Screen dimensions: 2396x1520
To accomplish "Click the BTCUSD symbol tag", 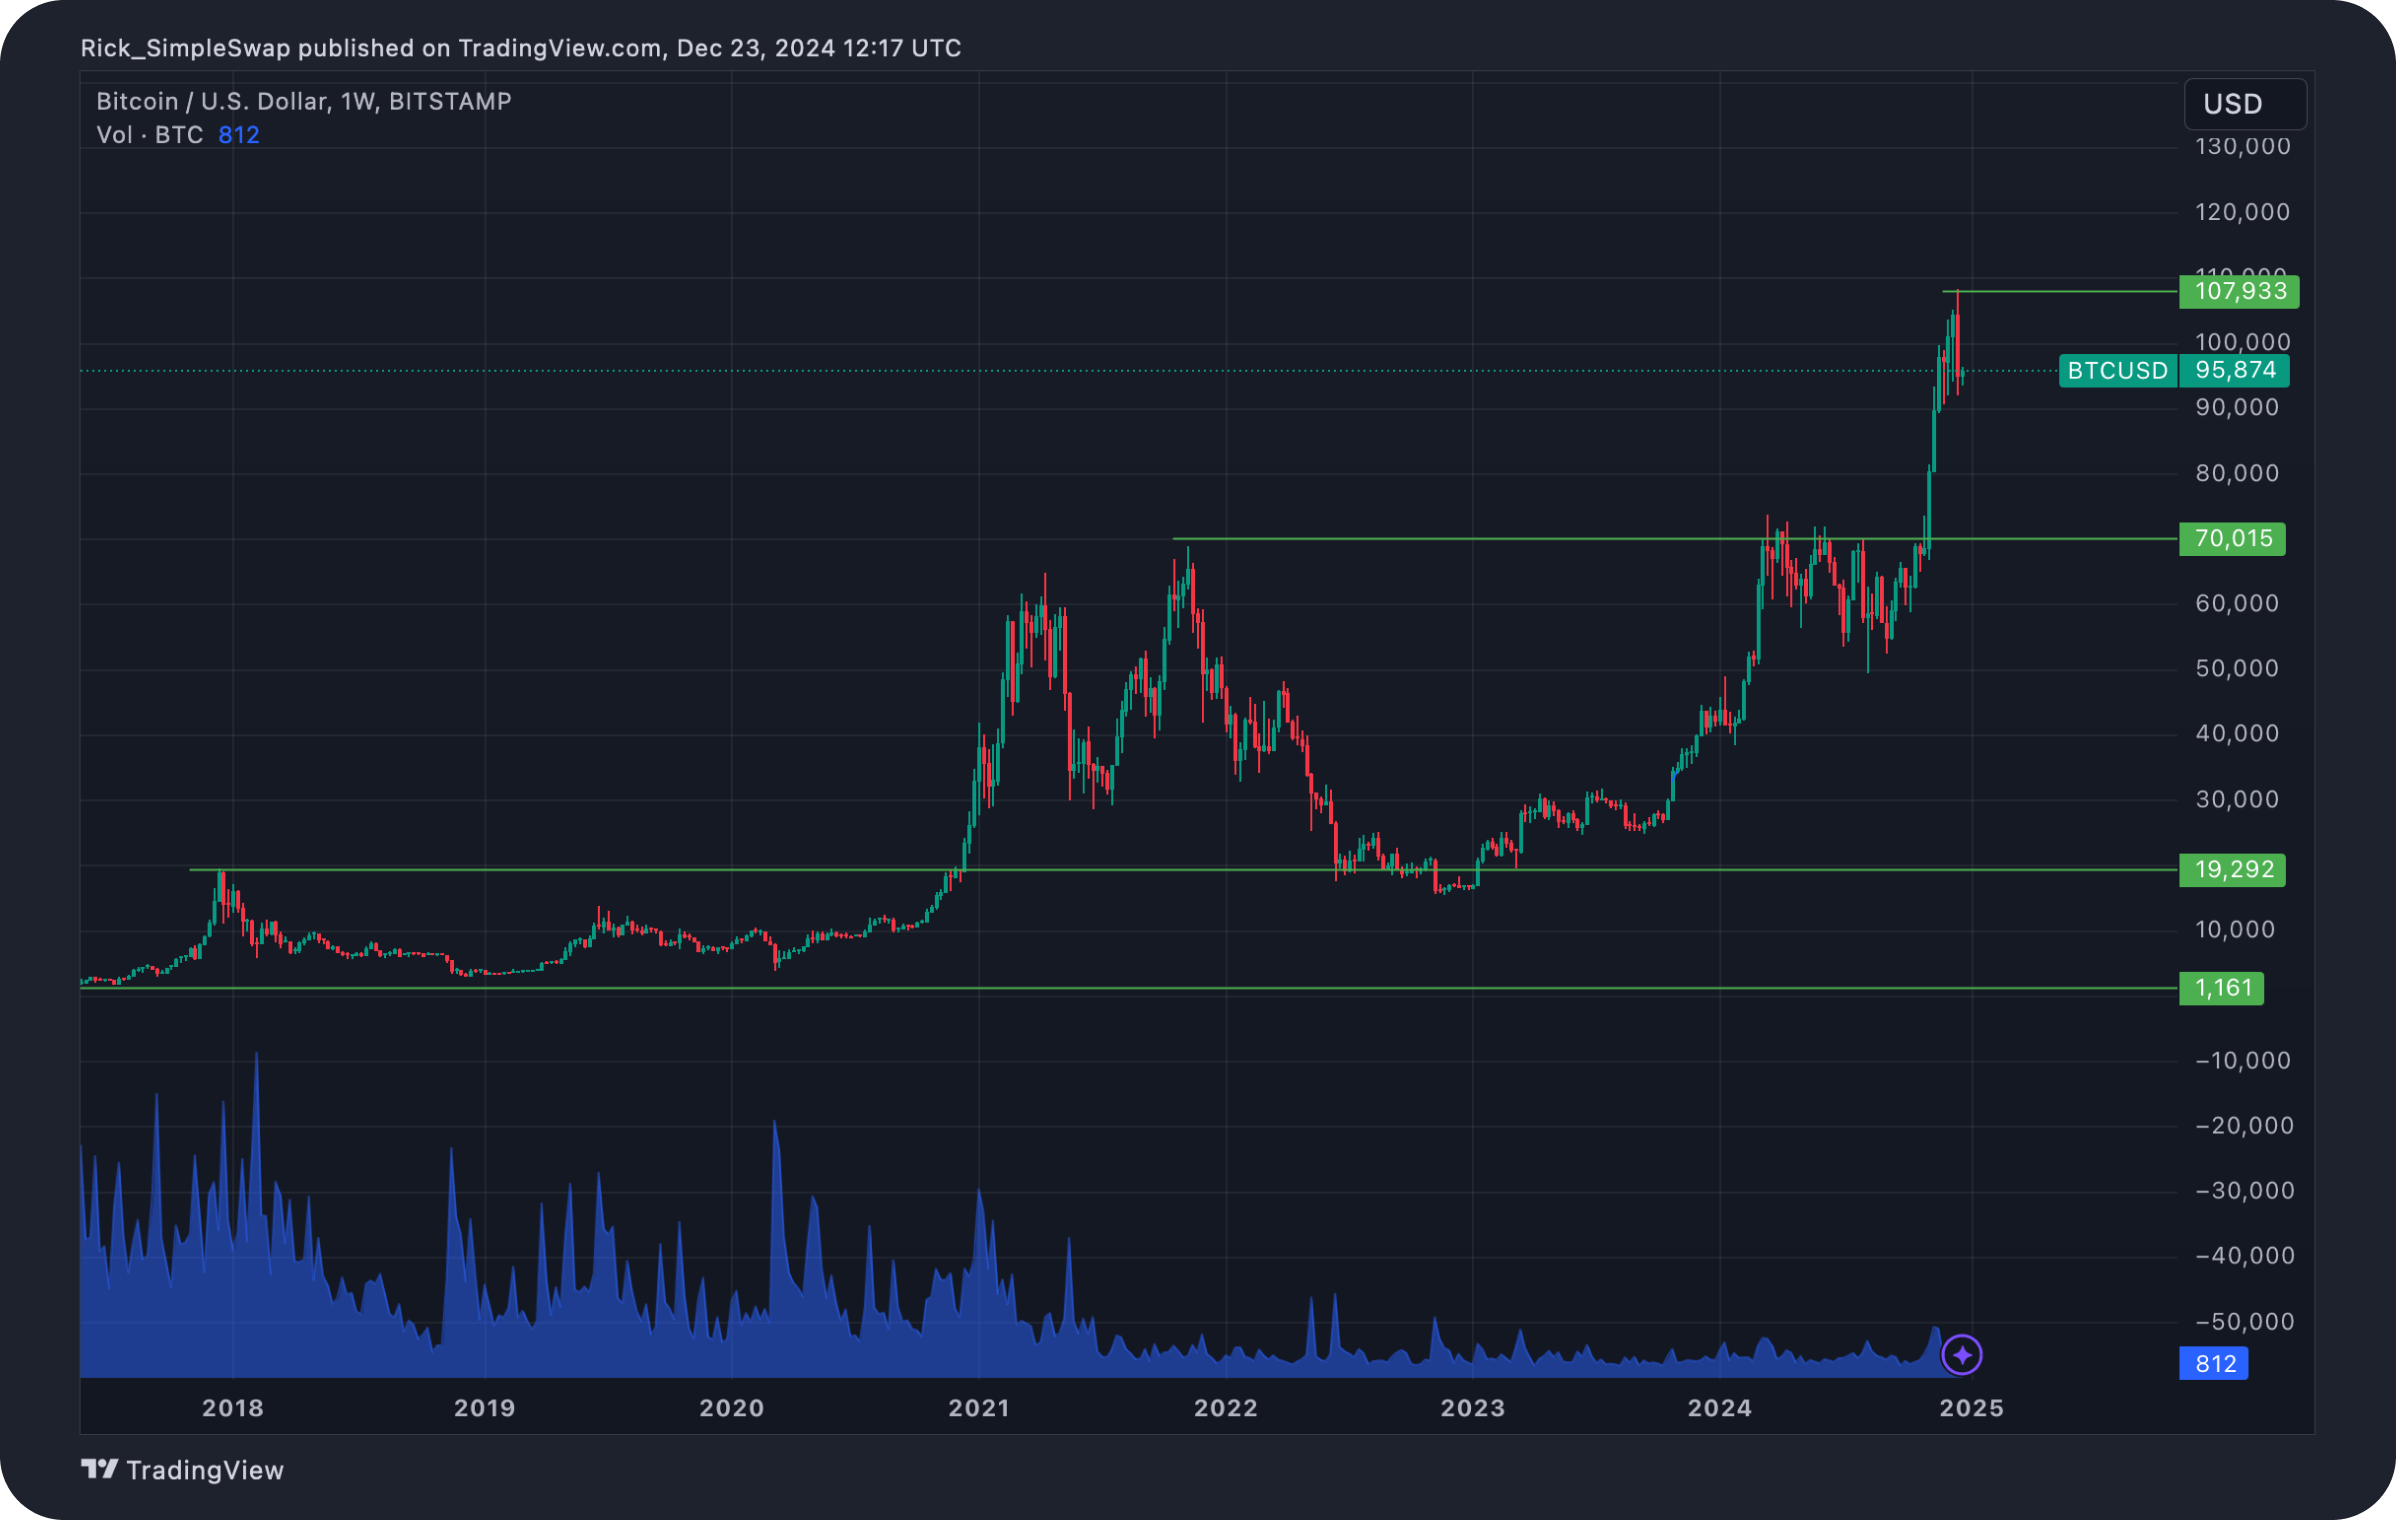I will coord(2118,371).
